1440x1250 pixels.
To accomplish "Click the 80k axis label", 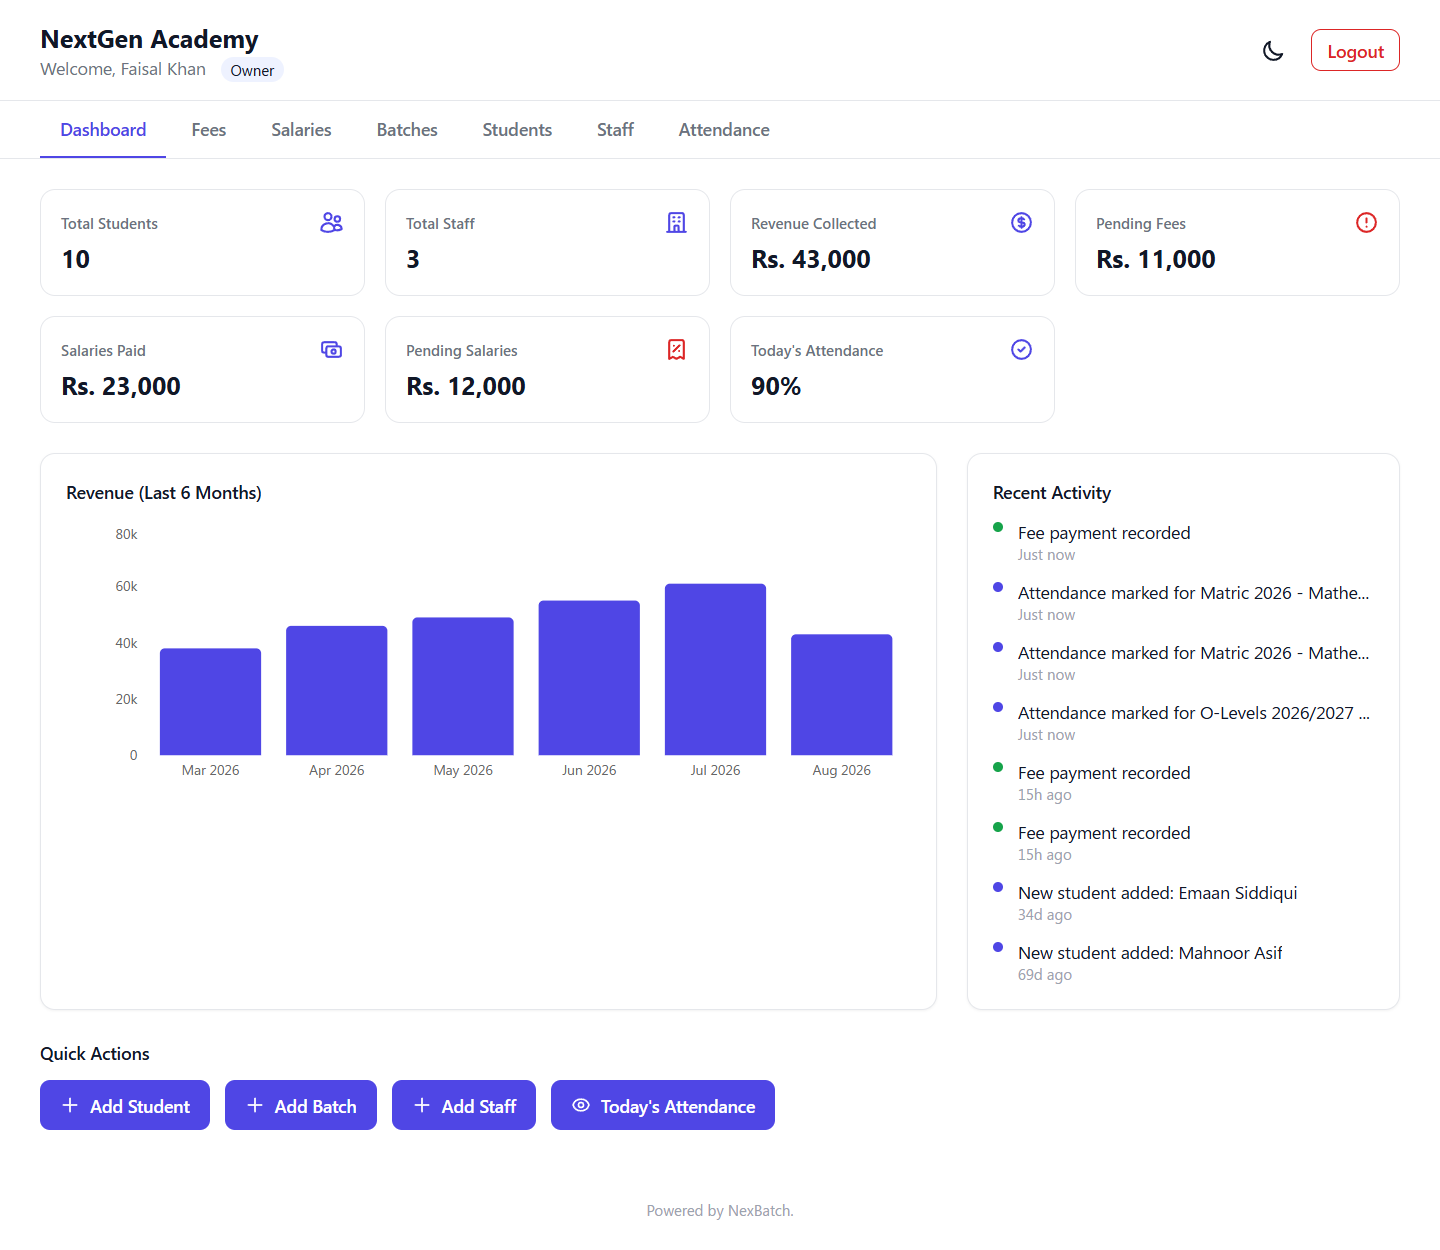I will [x=126, y=534].
